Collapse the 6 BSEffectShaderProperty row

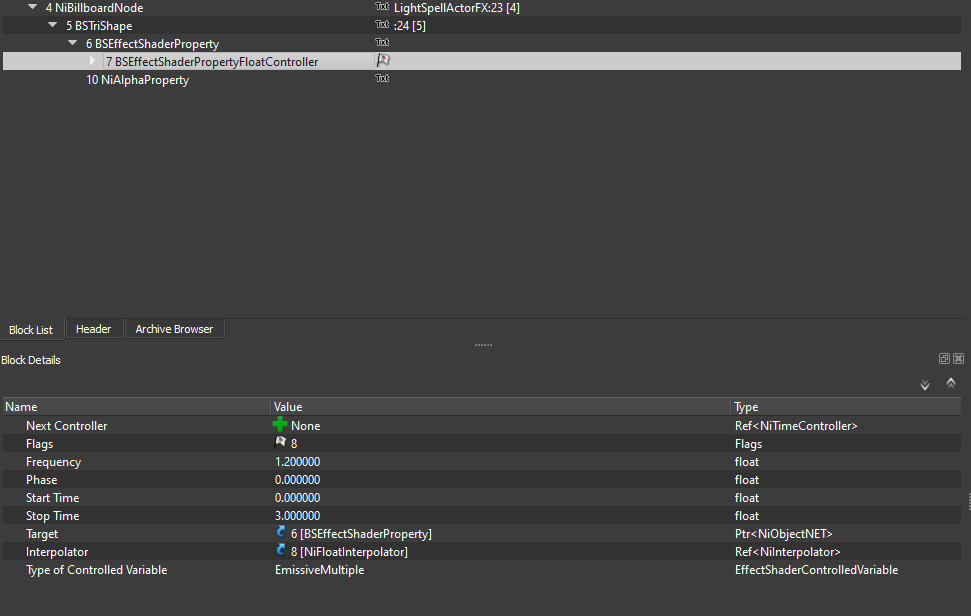(72, 43)
